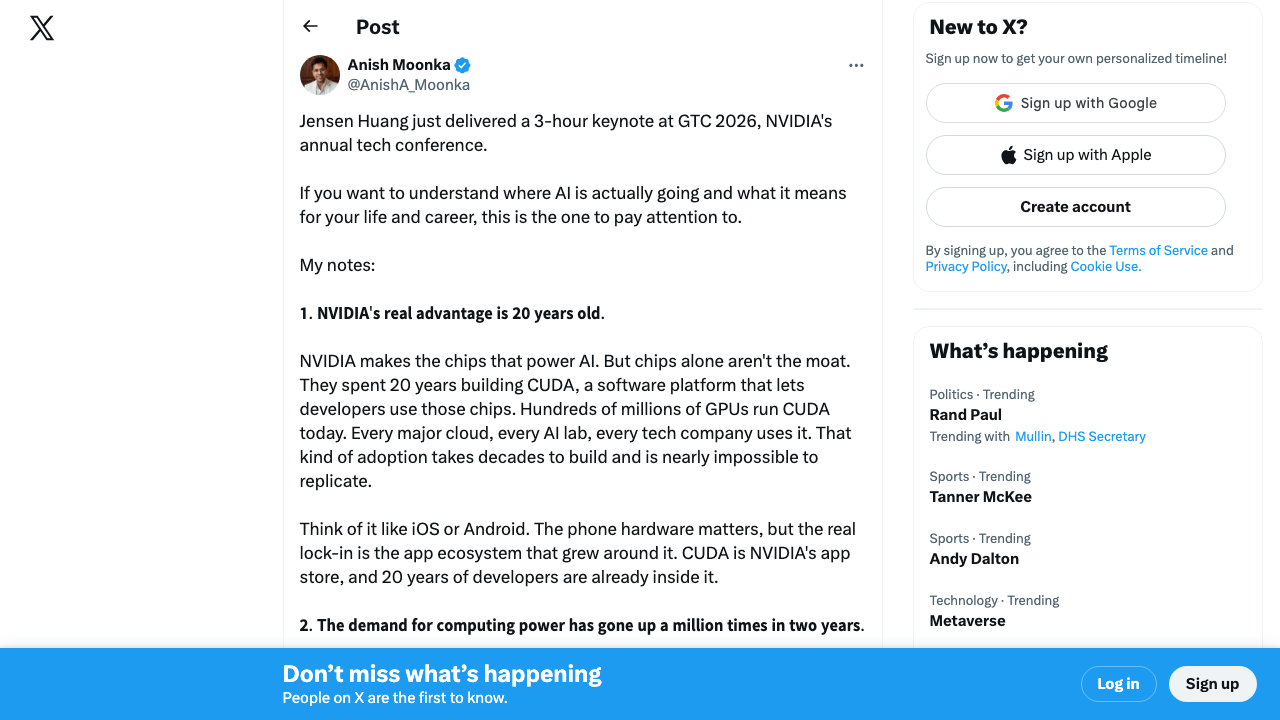Open the @AnishA_Moonka handle link
This screenshot has width=1280, height=720.
click(408, 85)
